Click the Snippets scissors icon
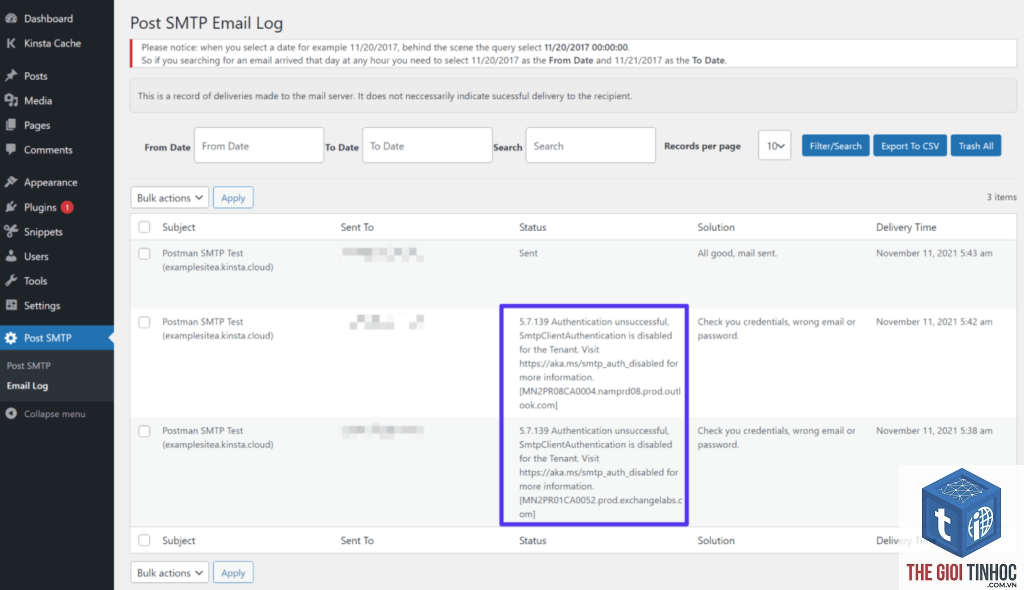Viewport: 1024px width, 590px height. pos(11,231)
